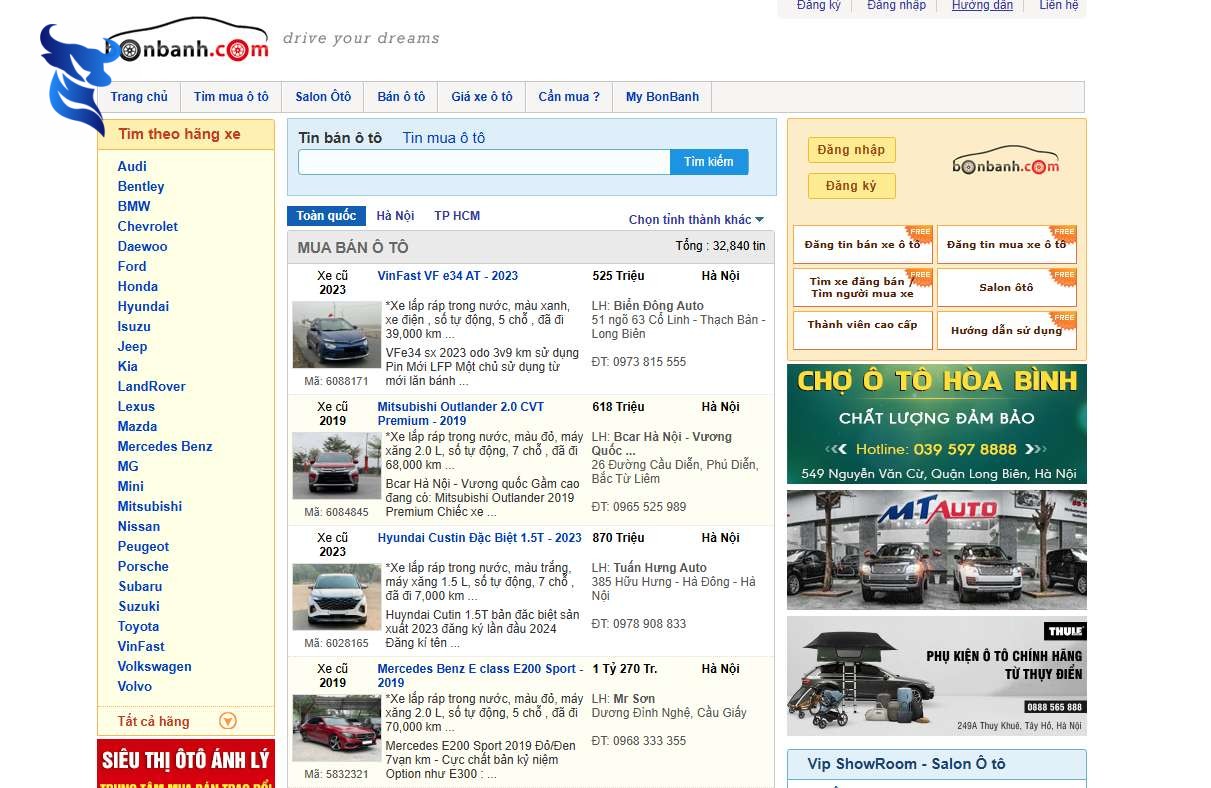
Task: Open the Hyundai Custin car thumbnail
Action: pos(336,597)
